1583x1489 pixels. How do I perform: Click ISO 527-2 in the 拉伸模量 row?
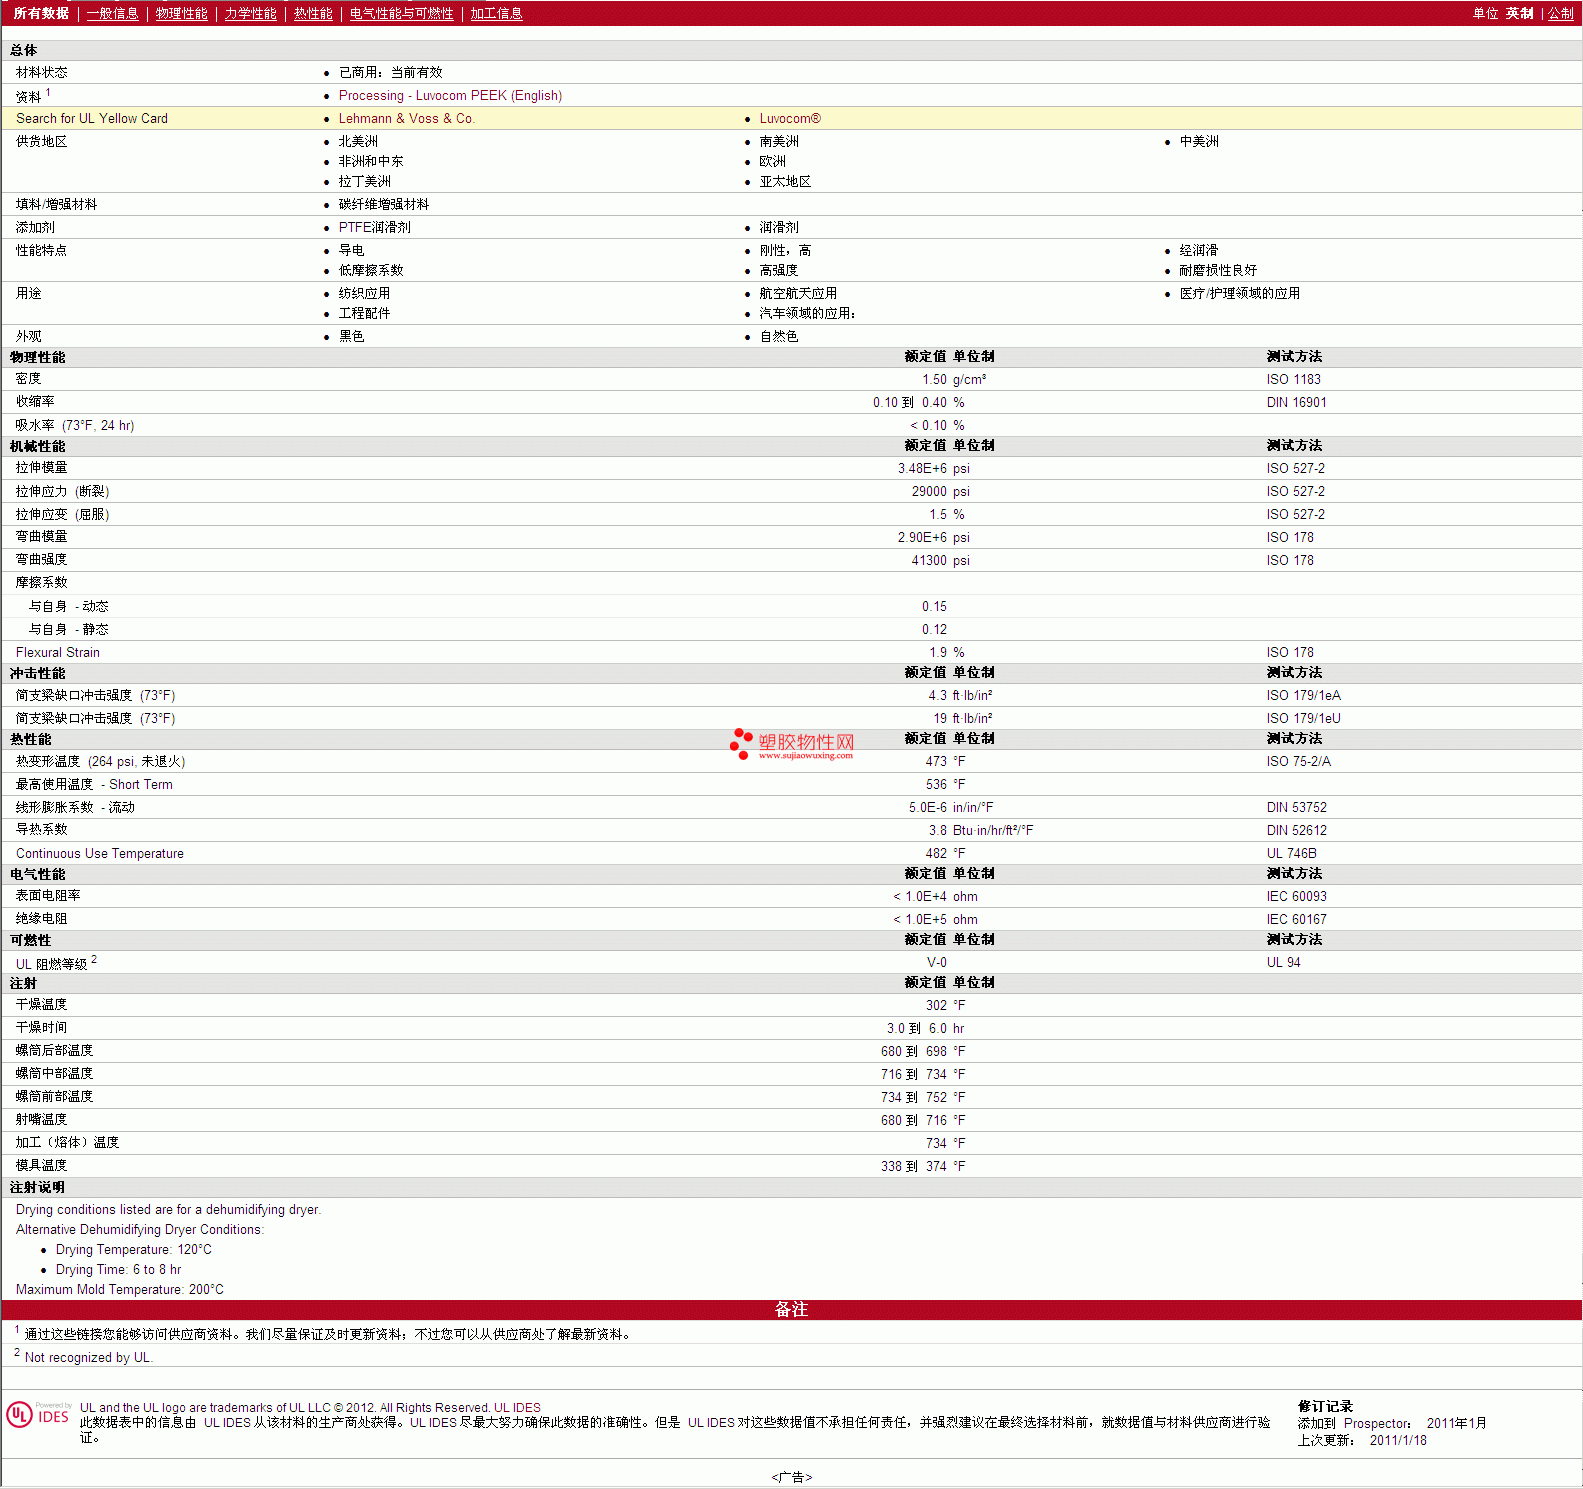(1295, 469)
